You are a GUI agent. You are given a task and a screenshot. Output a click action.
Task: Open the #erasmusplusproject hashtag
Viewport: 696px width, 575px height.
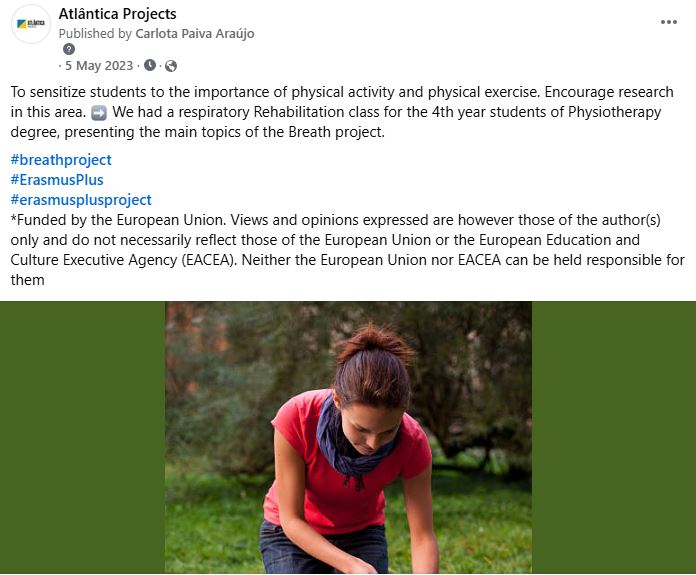coord(81,200)
